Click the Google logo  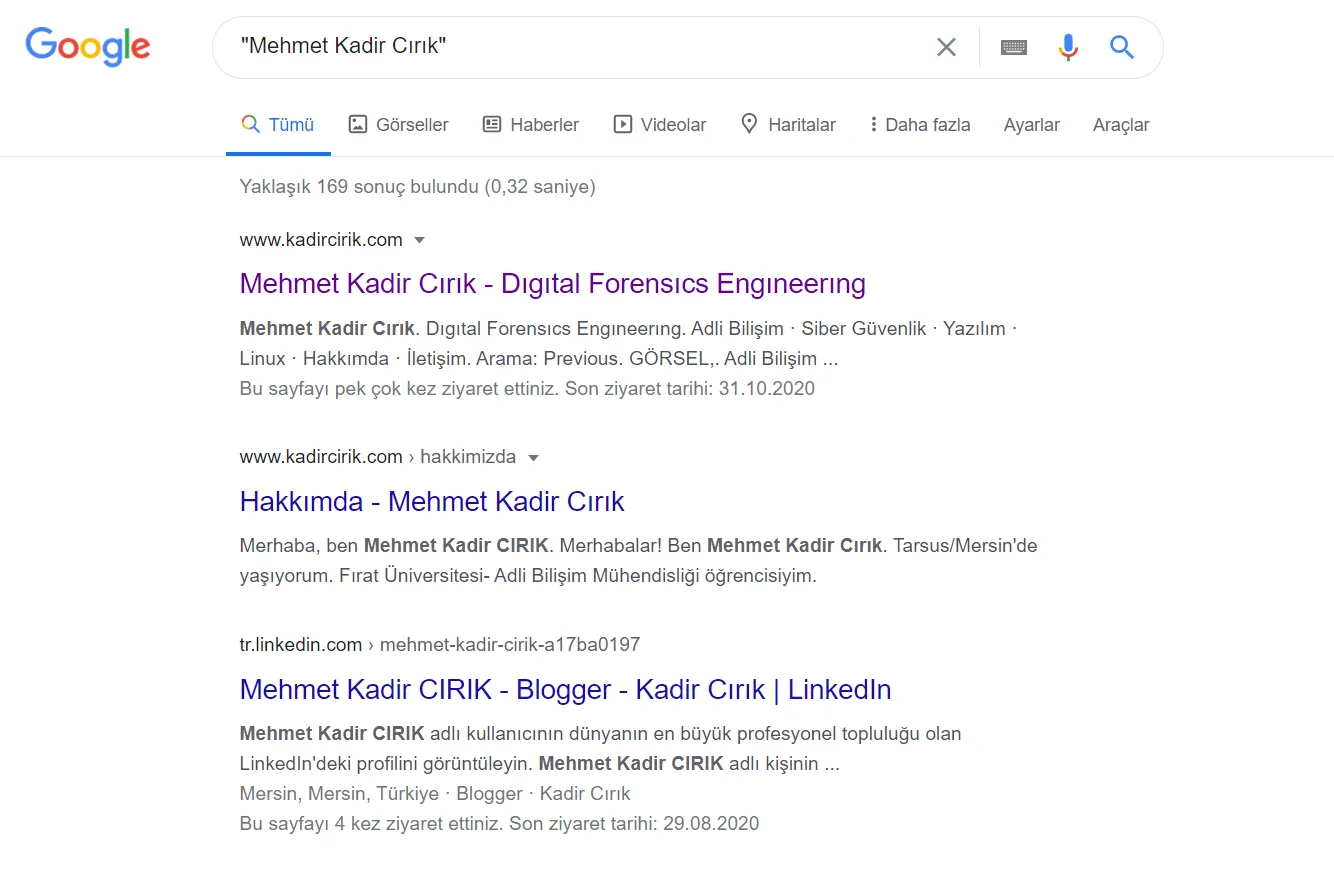coord(88,46)
